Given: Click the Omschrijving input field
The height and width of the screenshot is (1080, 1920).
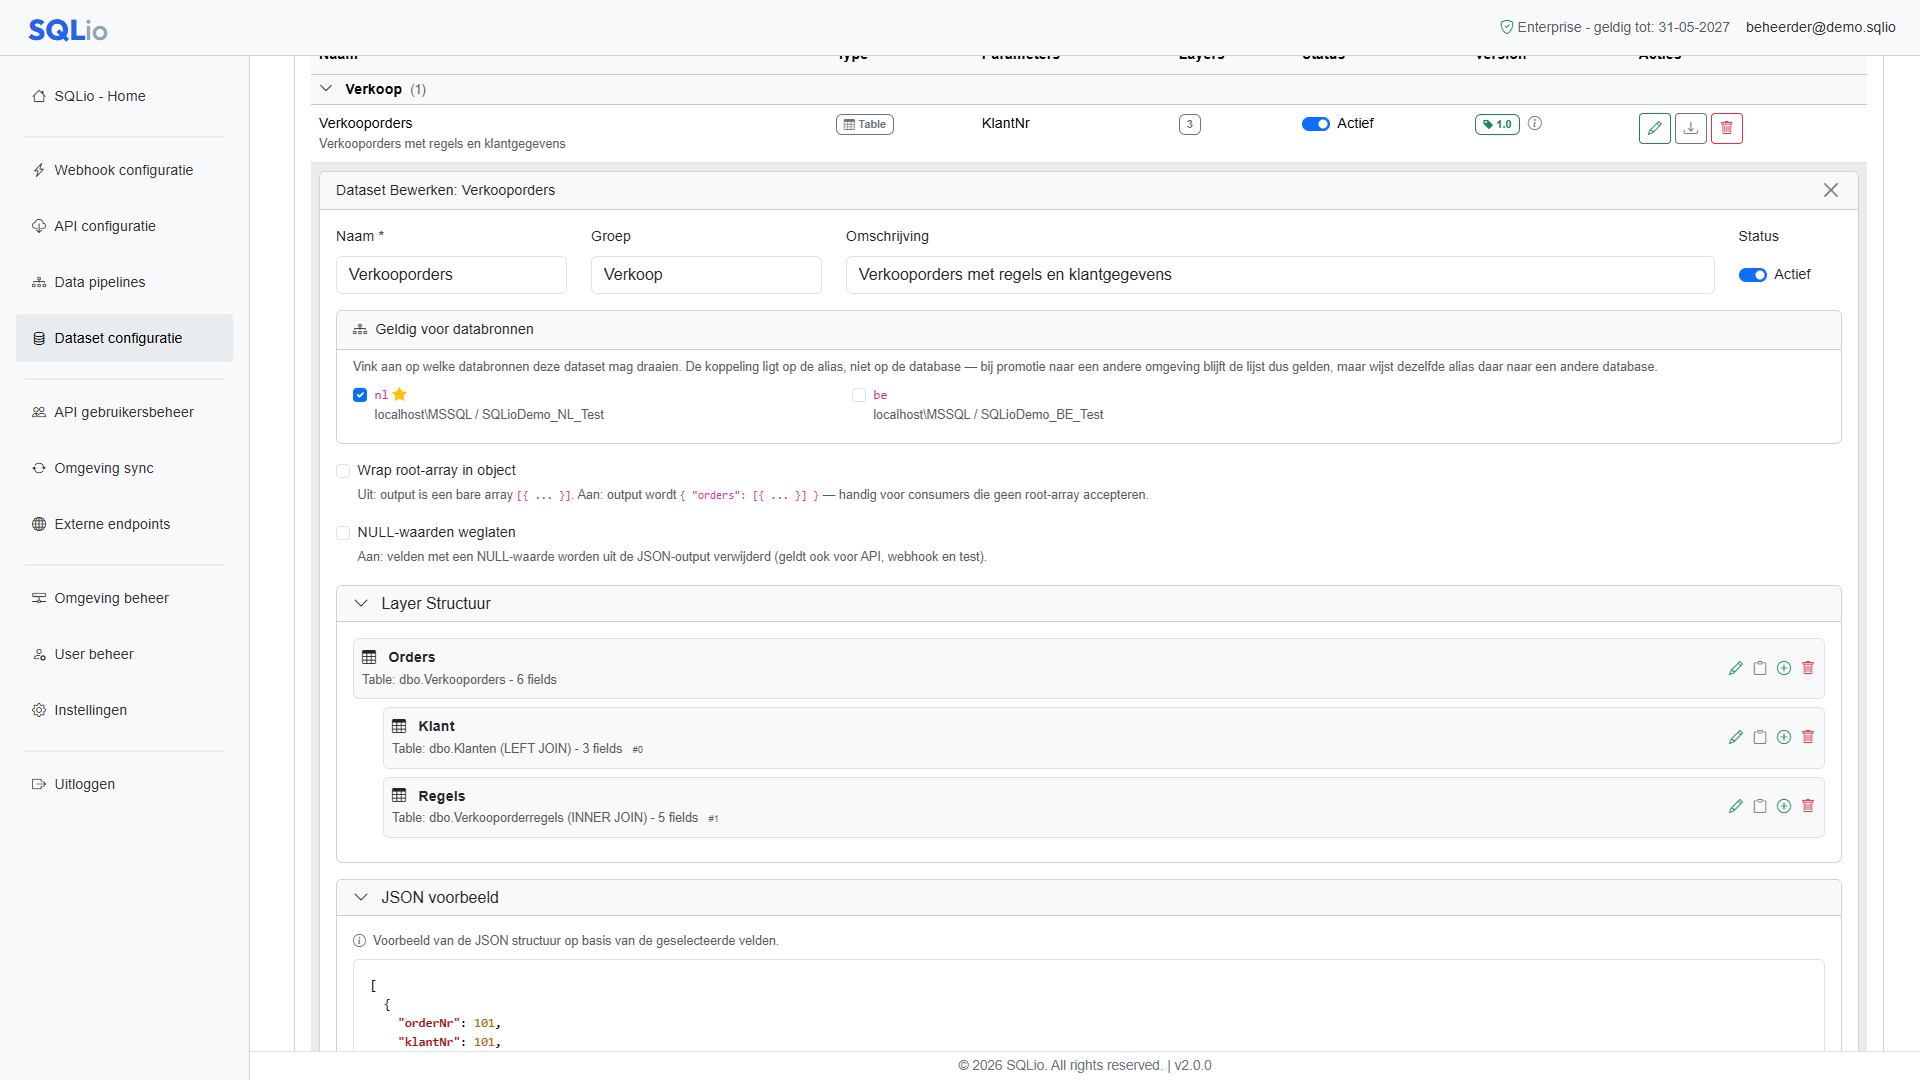Looking at the screenshot, I should pos(1280,275).
